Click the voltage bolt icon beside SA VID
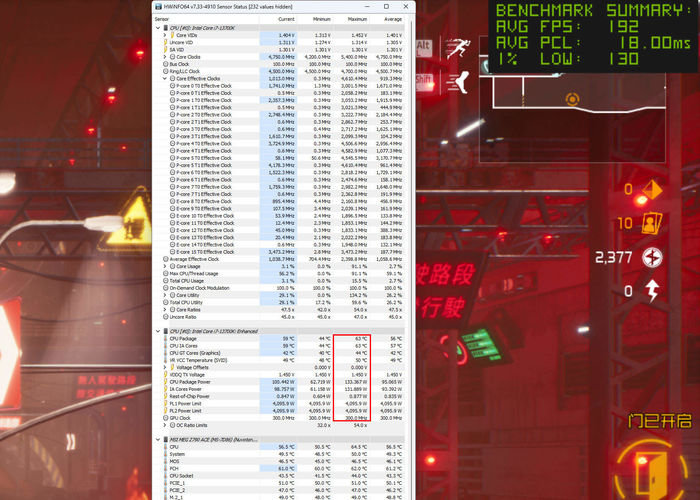 click(x=166, y=50)
